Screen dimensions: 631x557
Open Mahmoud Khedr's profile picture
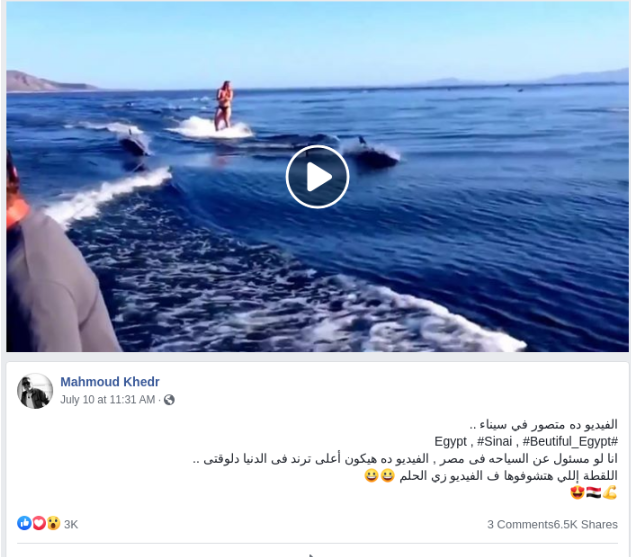point(35,391)
